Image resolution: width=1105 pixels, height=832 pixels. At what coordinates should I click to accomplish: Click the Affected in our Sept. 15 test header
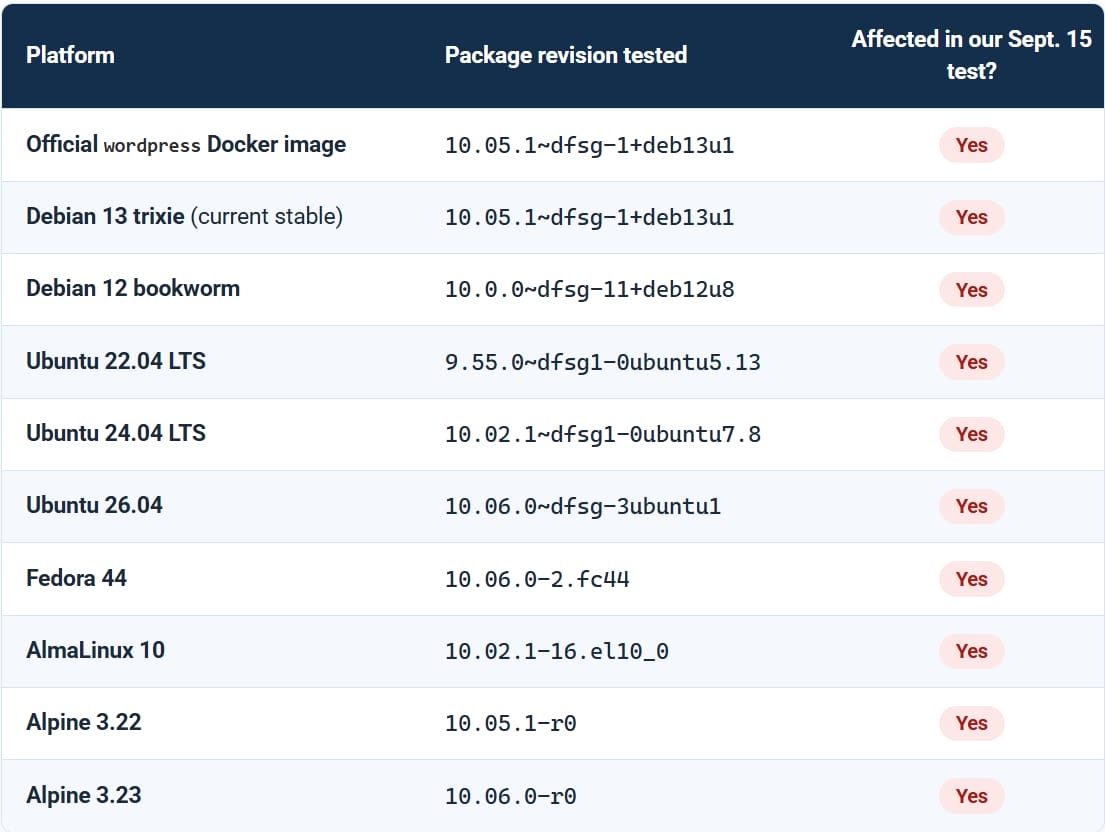(971, 55)
